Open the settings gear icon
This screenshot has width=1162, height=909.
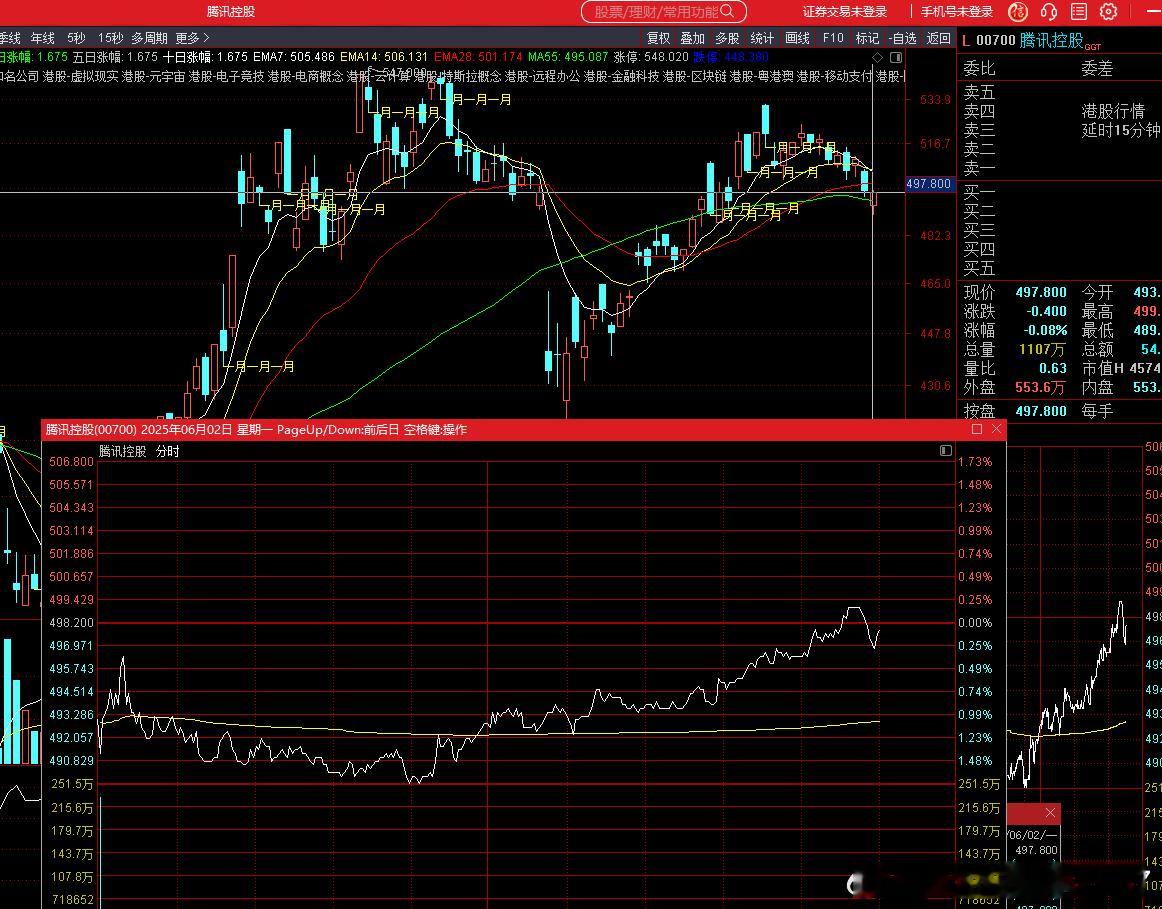1109,11
